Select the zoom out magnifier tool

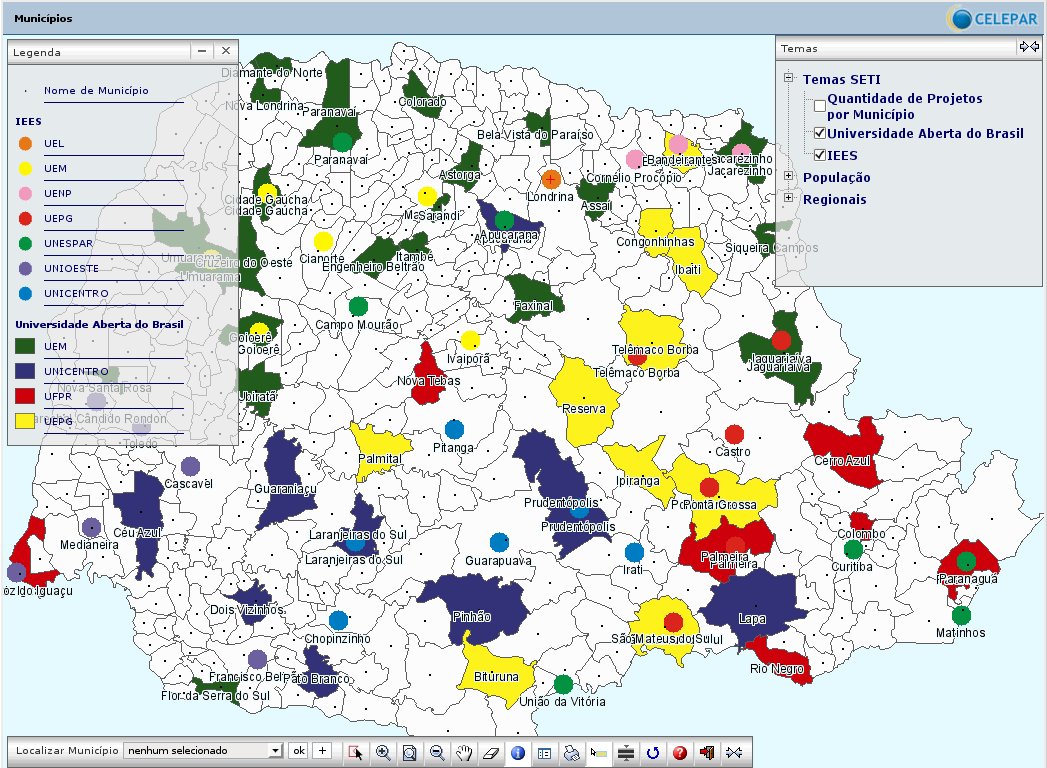(437, 752)
